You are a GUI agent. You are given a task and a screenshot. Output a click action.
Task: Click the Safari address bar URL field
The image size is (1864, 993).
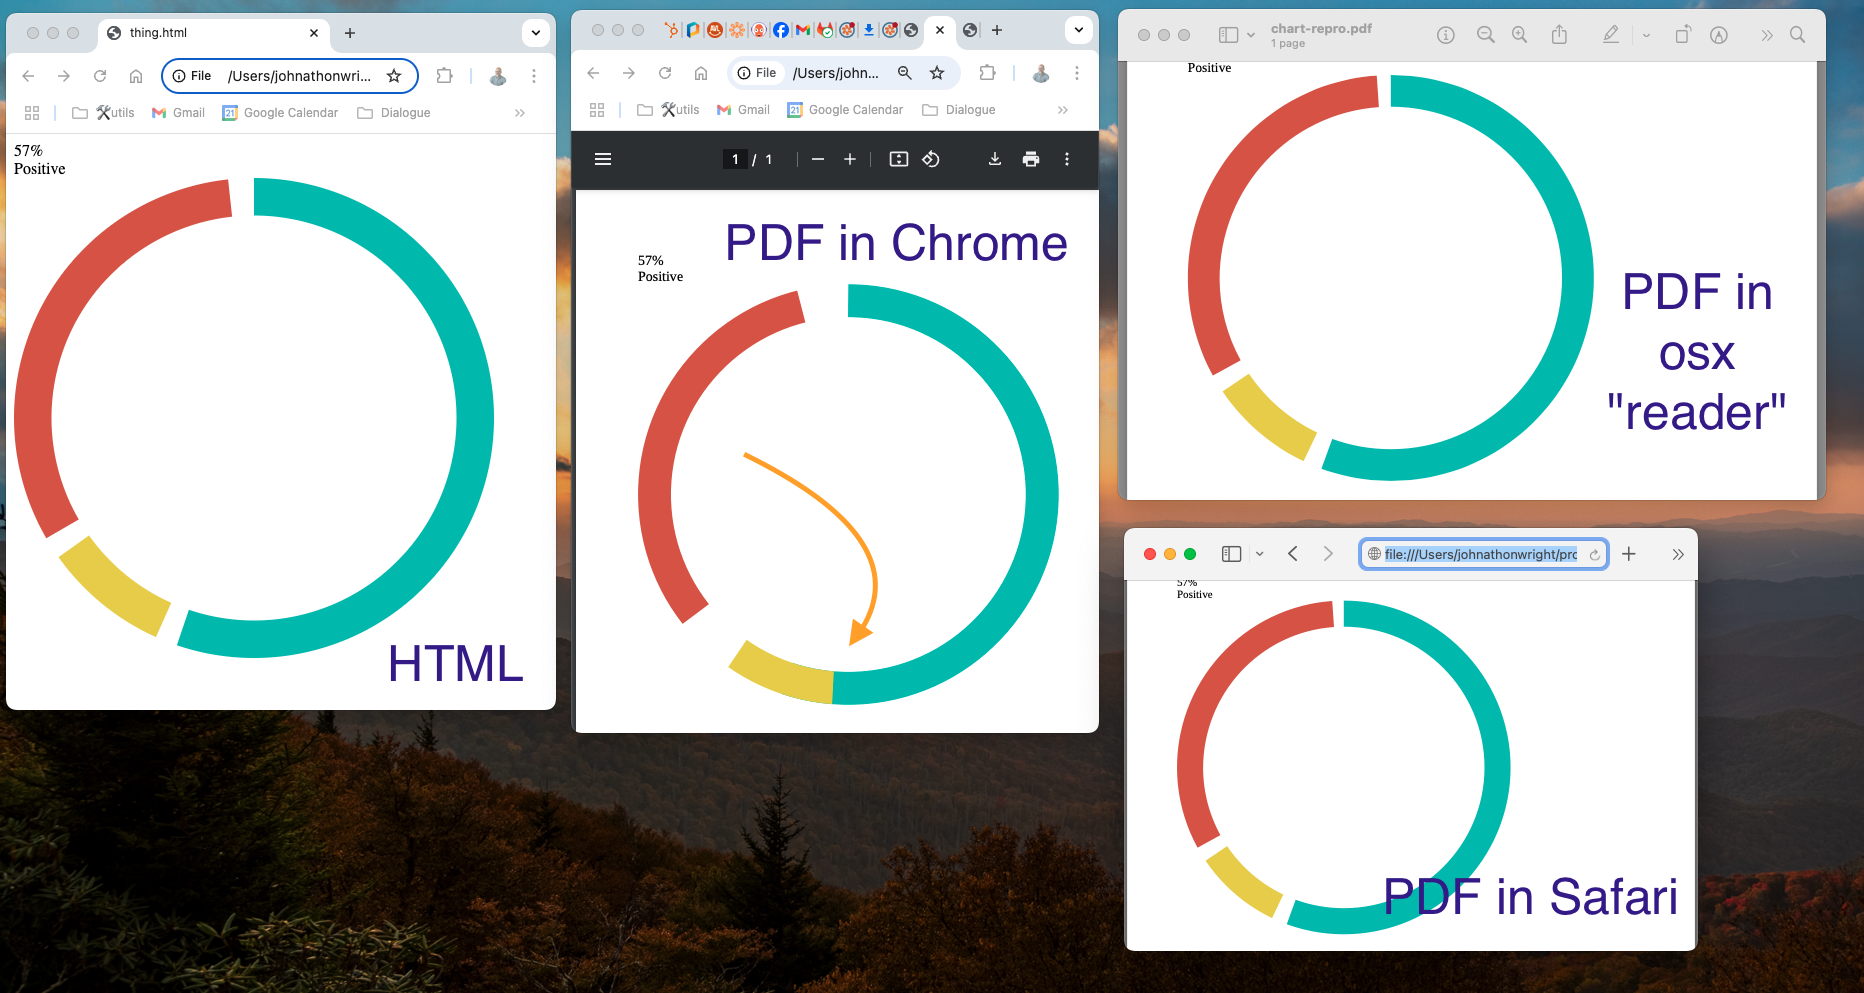(x=1480, y=554)
